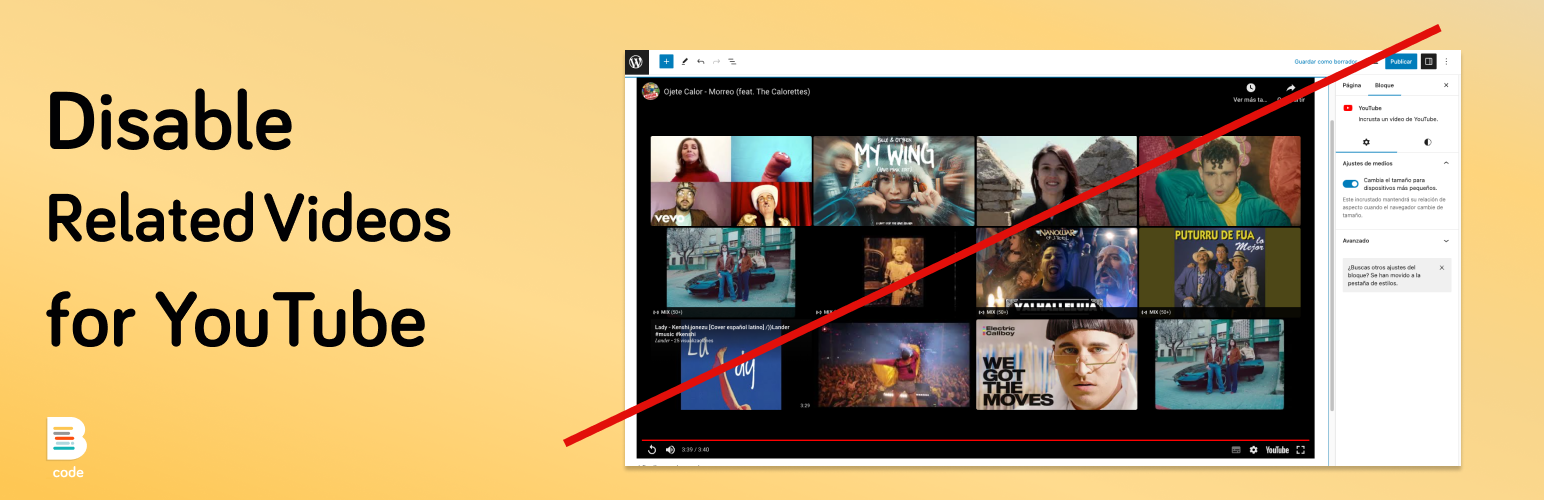Open the editor options three-dot menu
Screen dimensions: 1544x500
click(x=1446, y=62)
